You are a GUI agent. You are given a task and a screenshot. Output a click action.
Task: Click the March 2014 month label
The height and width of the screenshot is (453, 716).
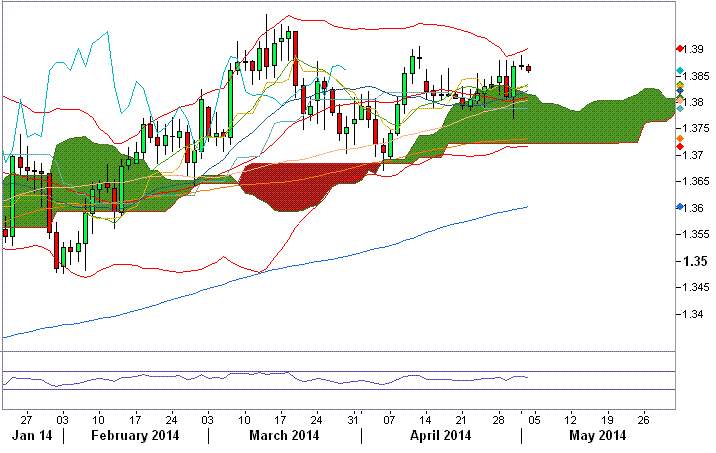point(285,436)
